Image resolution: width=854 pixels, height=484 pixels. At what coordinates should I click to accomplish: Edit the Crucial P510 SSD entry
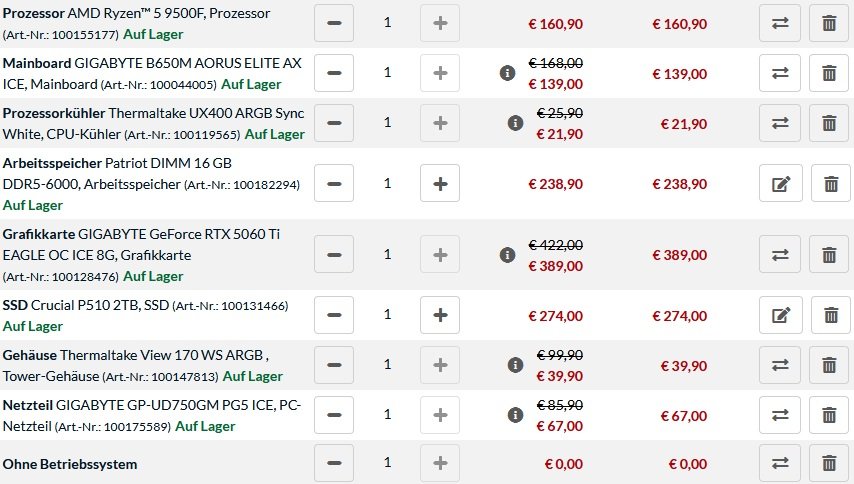780,315
